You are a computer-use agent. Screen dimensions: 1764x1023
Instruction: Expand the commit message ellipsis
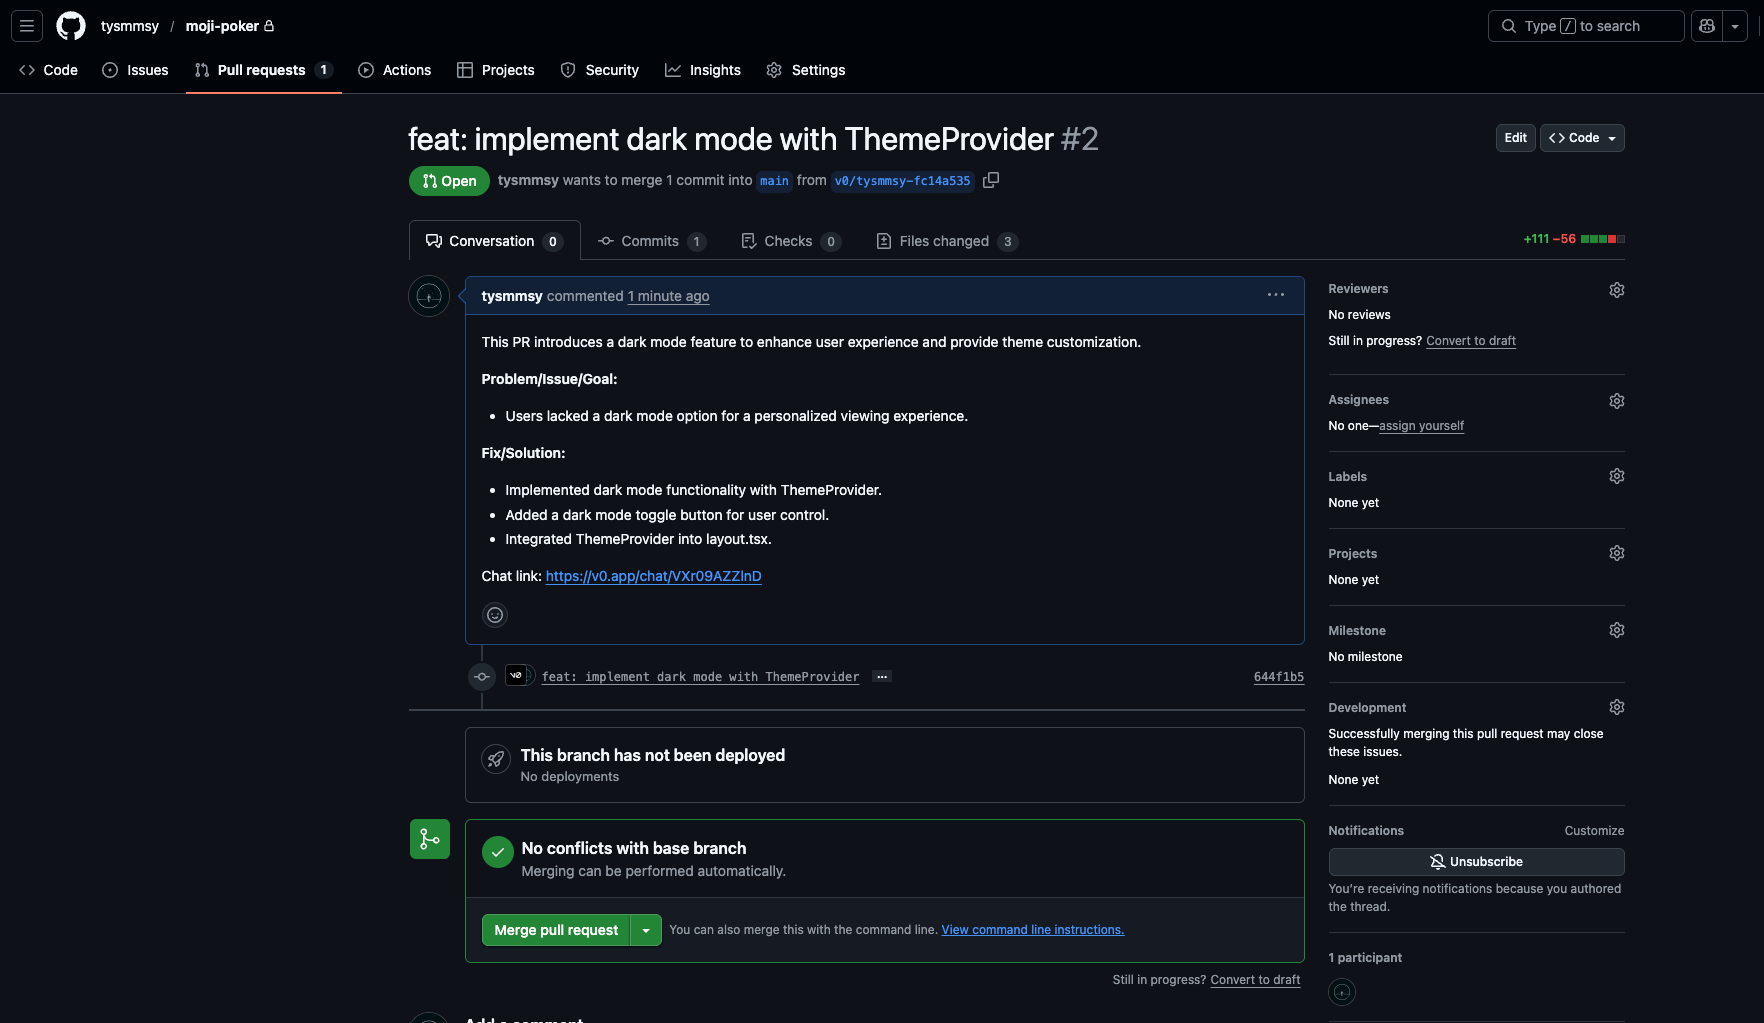tap(882, 677)
